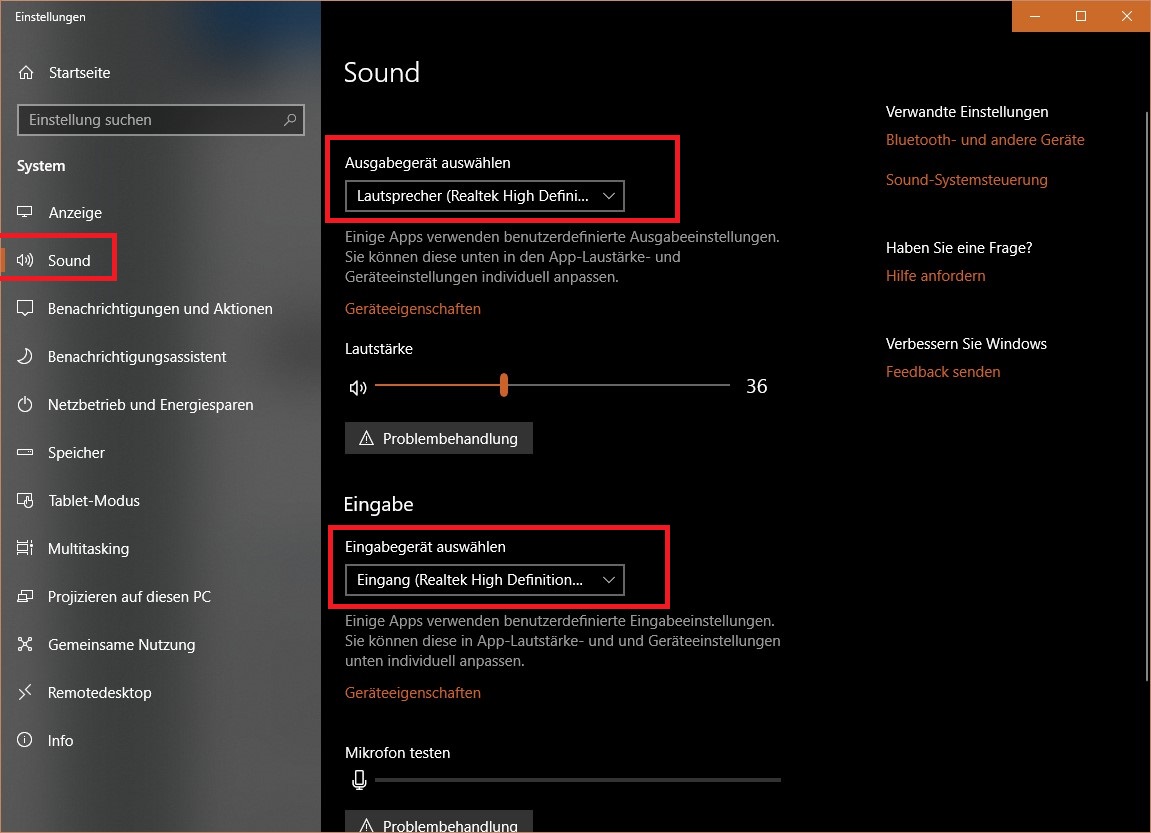Open Bluetooth- und andere Geräte link
Screen dimensions: 1151x833
pos(984,139)
